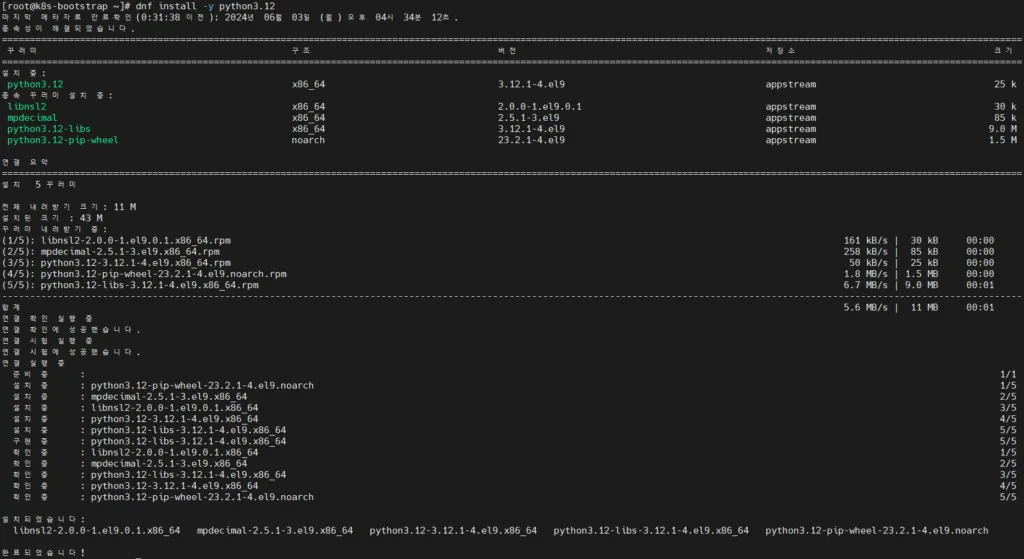1024x559 pixels.
Task: Click the "30 k" size in the table
Action: 1005,106
